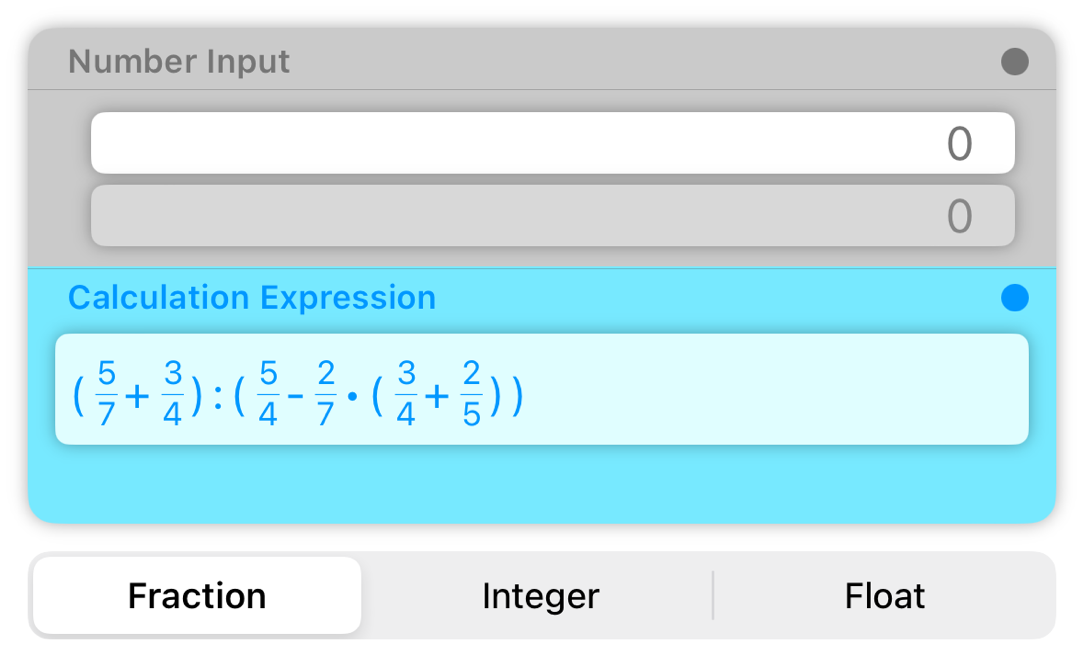1084x656 pixels.
Task: Select the Integer mode tab
Action: coord(540,596)
